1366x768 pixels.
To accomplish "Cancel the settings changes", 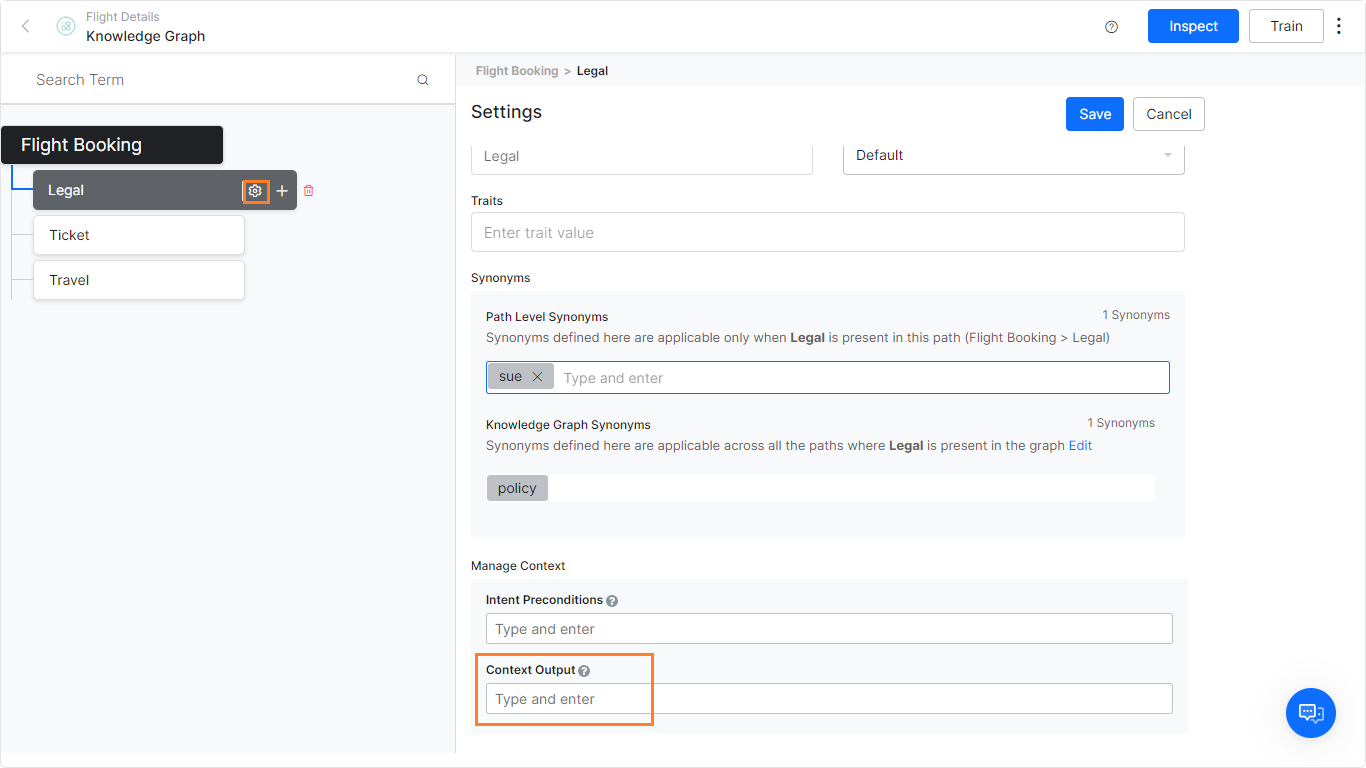I will [x=1168, y=114].
